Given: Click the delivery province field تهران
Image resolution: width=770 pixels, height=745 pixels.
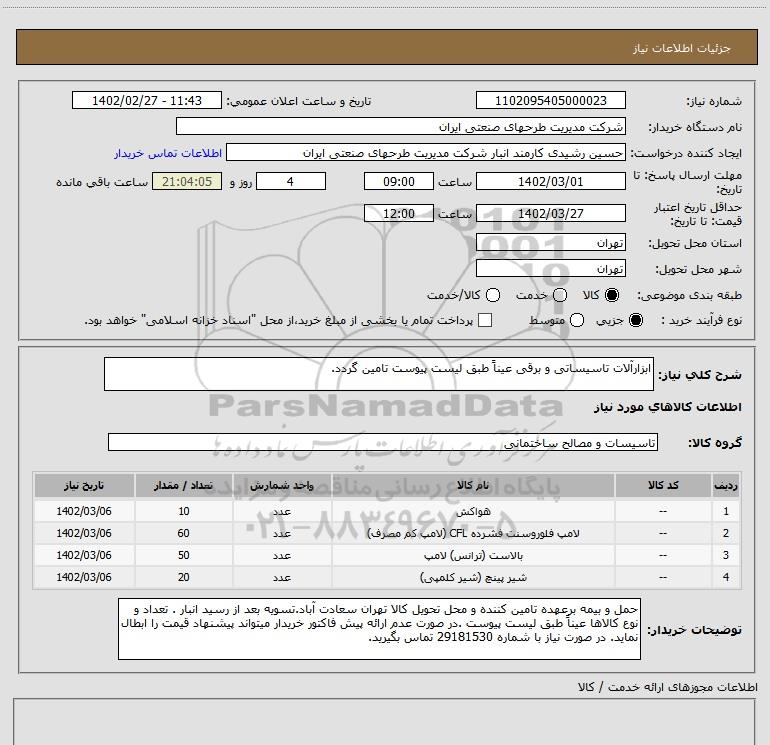Looking at the screenshot, I should click(550, 242).
